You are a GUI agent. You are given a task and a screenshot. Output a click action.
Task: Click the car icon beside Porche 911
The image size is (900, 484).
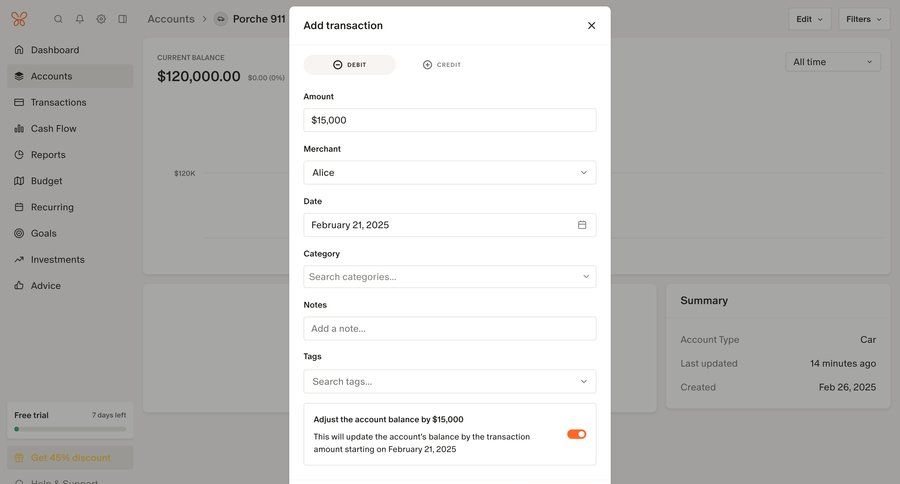point(220,19)
